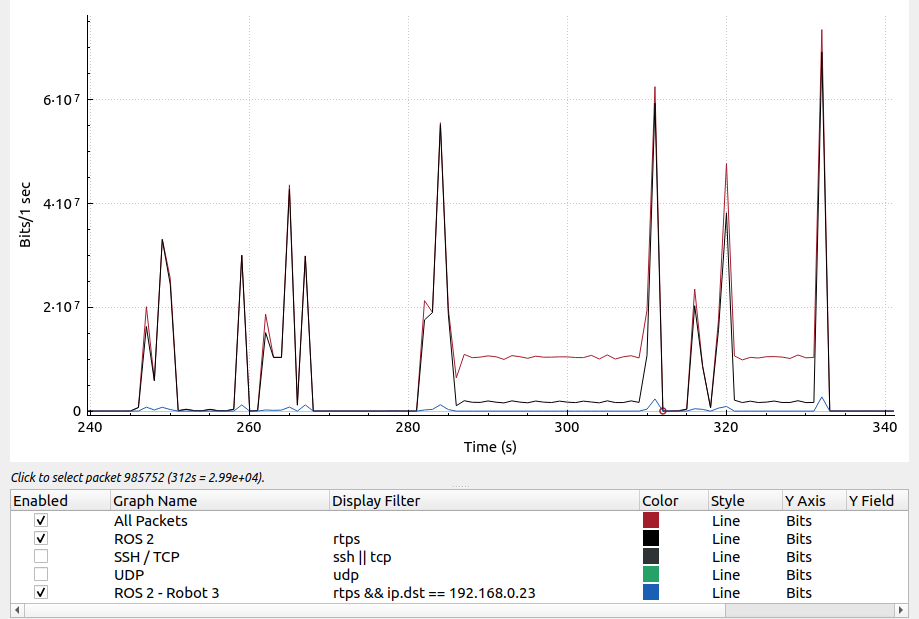This screenshot has width=919, height=619.
Task: Click the Display Filter column header
Action: click(x=376, y=501)
